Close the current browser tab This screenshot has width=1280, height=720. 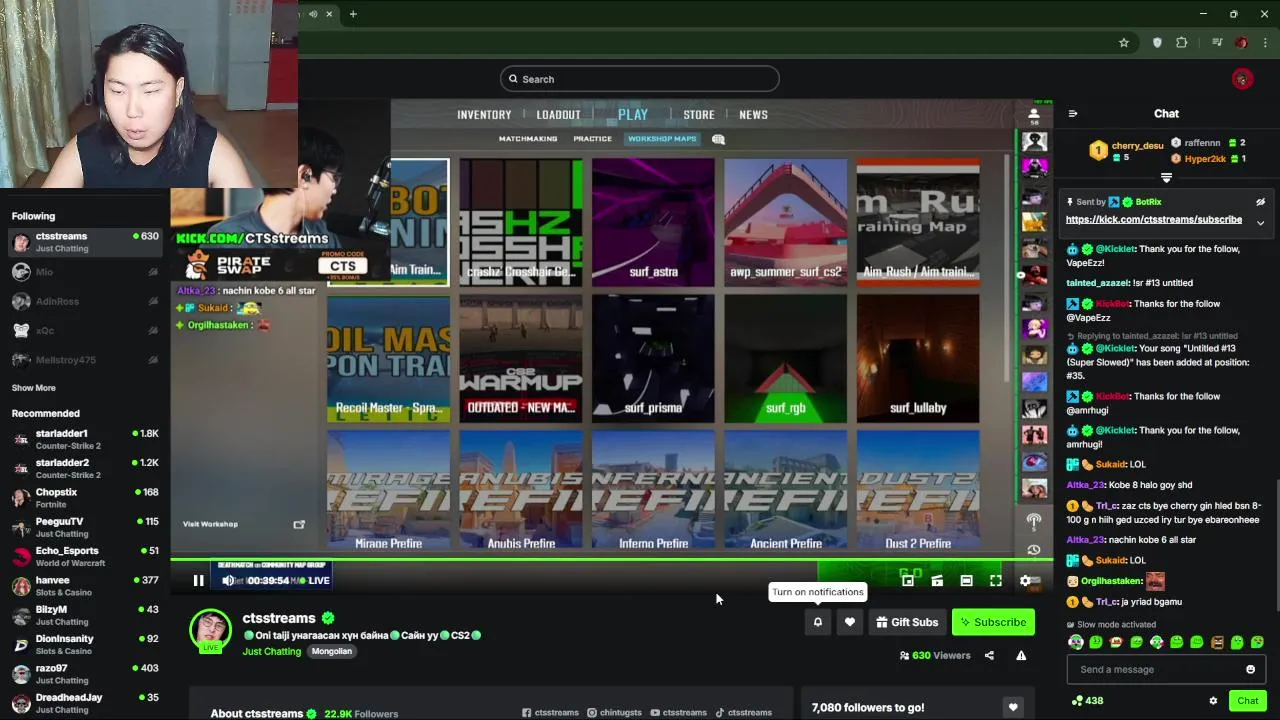pos(329,14)
